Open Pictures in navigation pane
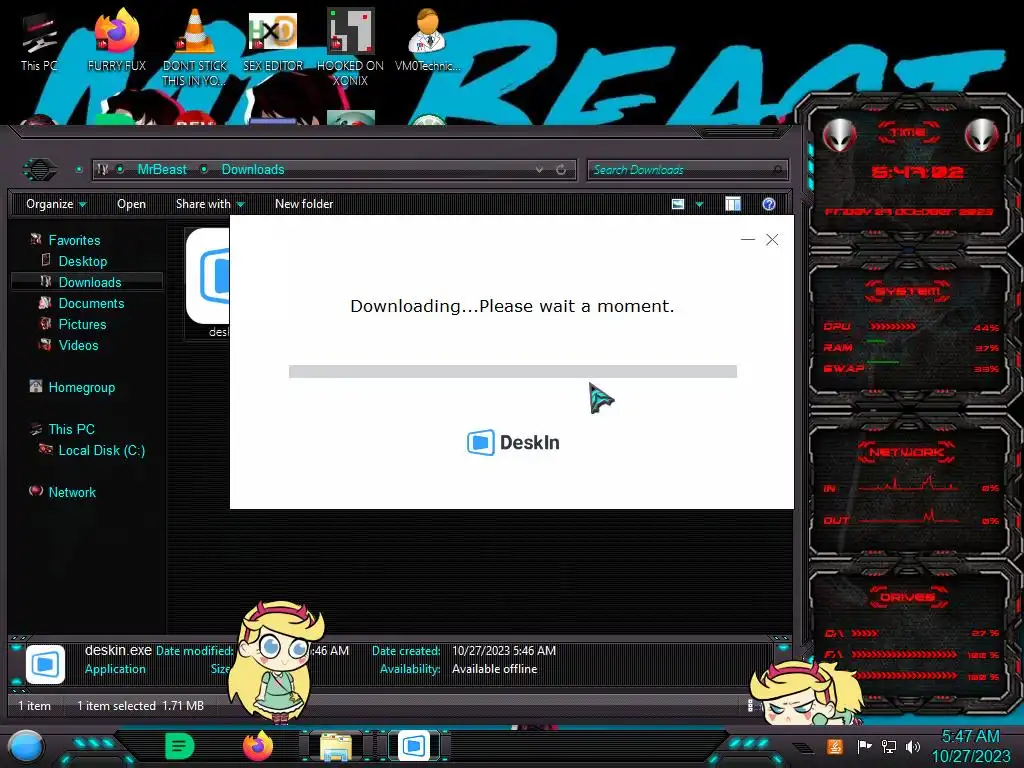The height and width of the screenshot is (768, 1024). [82, 324]
